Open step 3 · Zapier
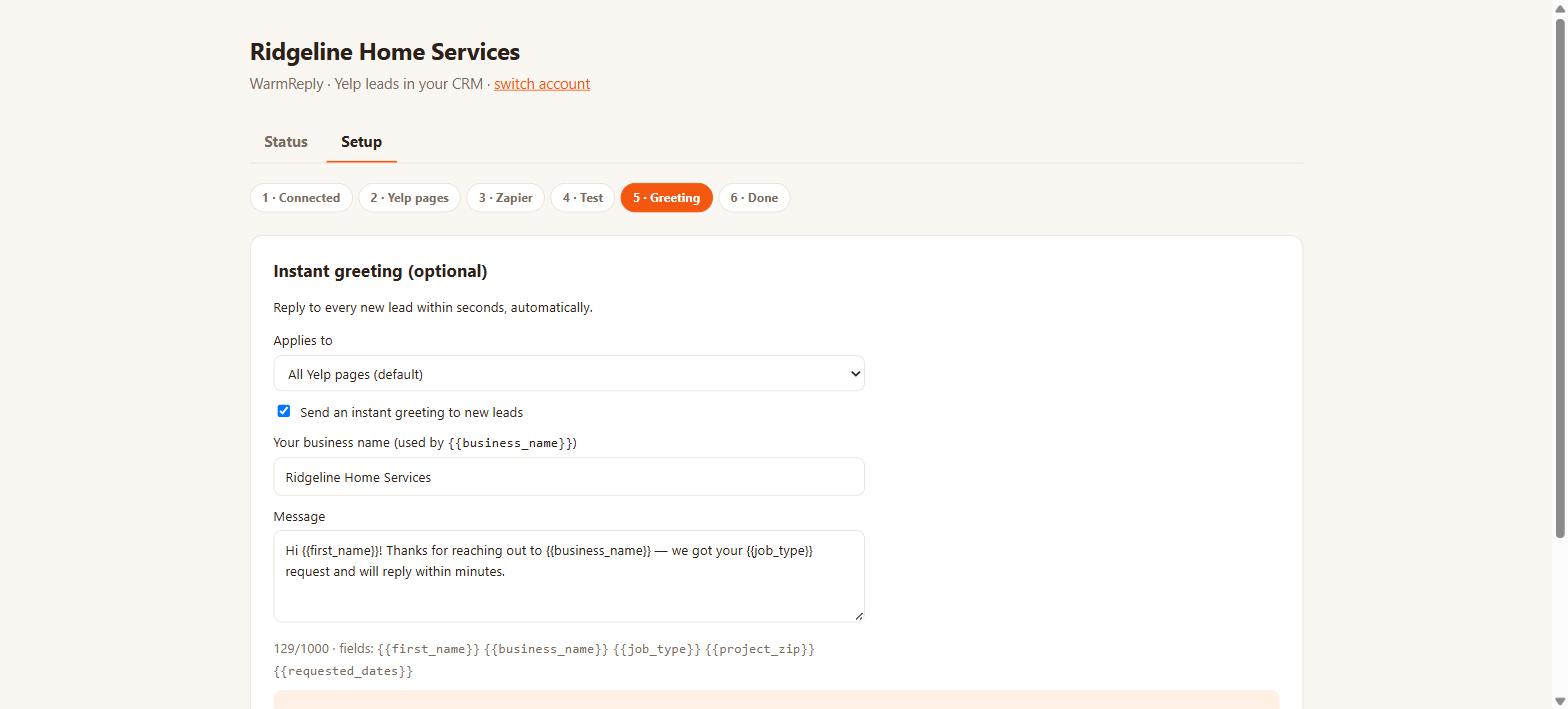Screen dimensions: 1568x709 click(505, 198)
